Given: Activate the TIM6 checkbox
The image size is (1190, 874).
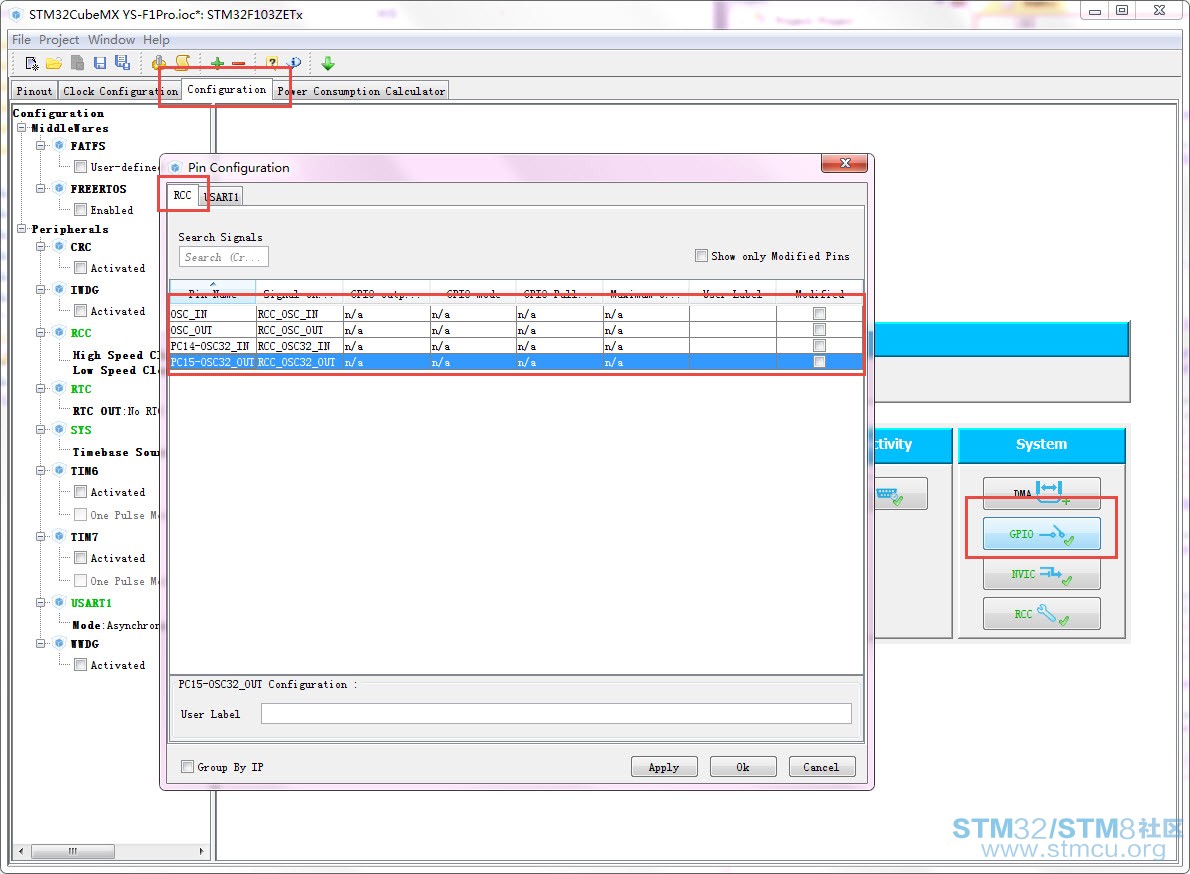Looking at the screenshot, I should 80,492.
